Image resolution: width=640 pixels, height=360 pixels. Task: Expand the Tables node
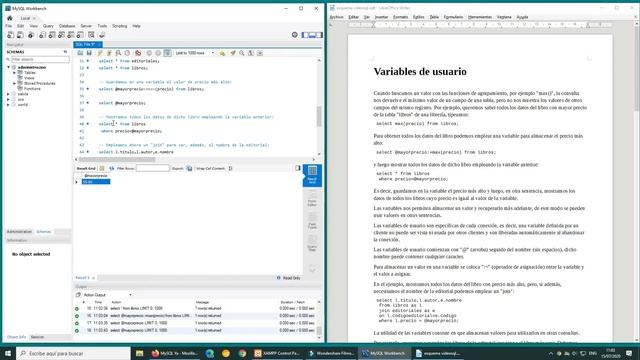14,73
